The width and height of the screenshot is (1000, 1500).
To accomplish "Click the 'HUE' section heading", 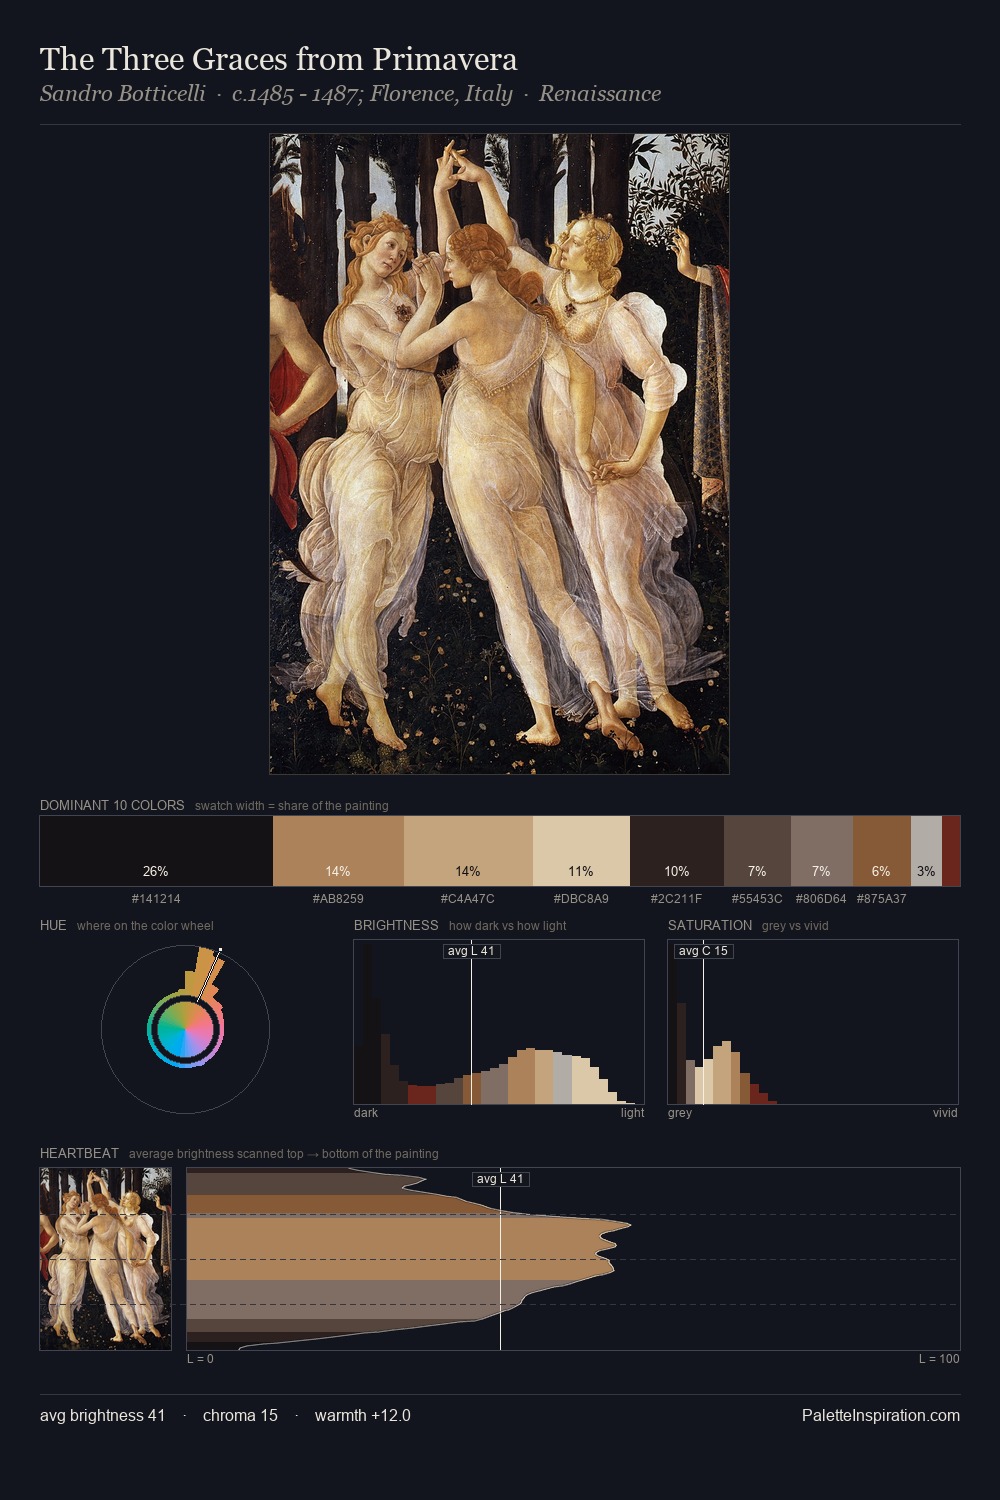I will [53, 925].
